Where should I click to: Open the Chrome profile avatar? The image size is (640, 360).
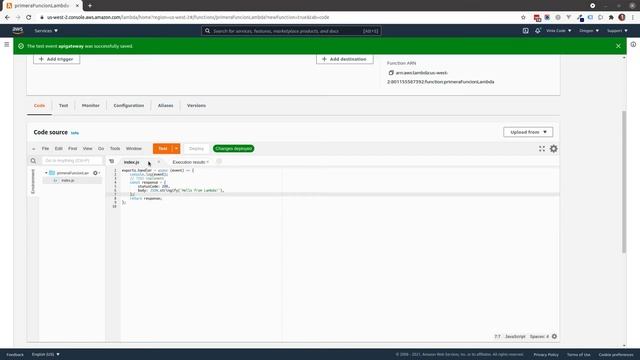tap(622, 18)
